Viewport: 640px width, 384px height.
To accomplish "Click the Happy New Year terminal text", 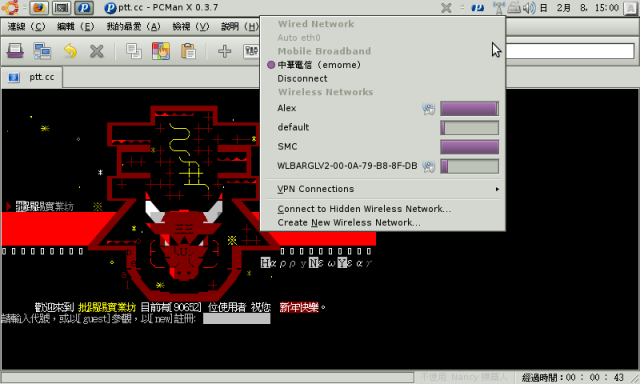I will (x=316, y=263).
